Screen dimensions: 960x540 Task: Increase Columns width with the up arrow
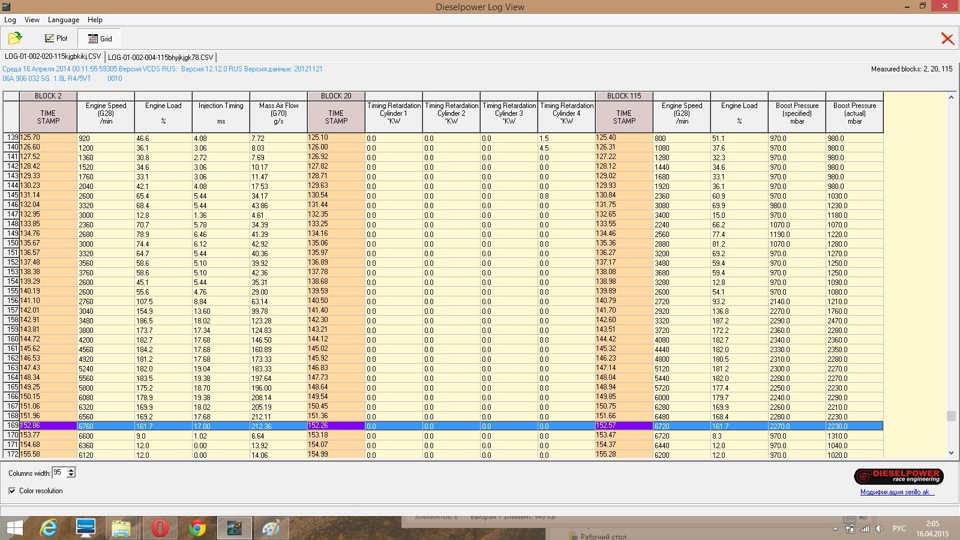click(x=71, y=468)
